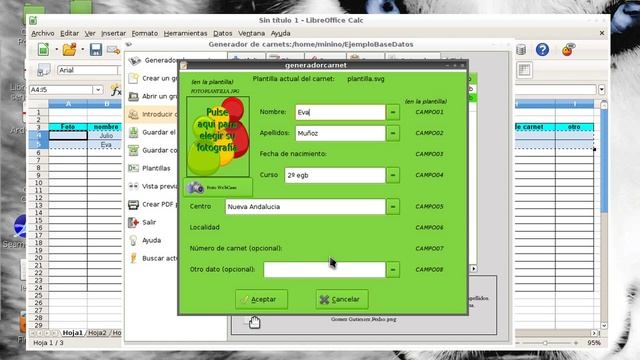The height and width of the screenshot is (360, 640).
Task: Select column A header in Calc
Action: pos(68,104)
